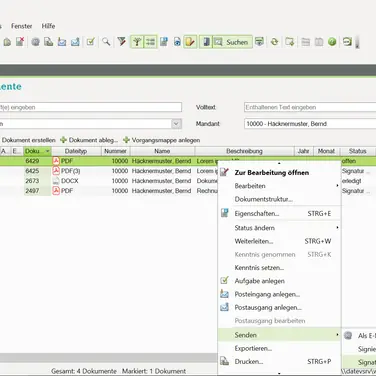Click the task checkmark icon in the toolbar
The image size is (376, 376).
coord(91,42)
